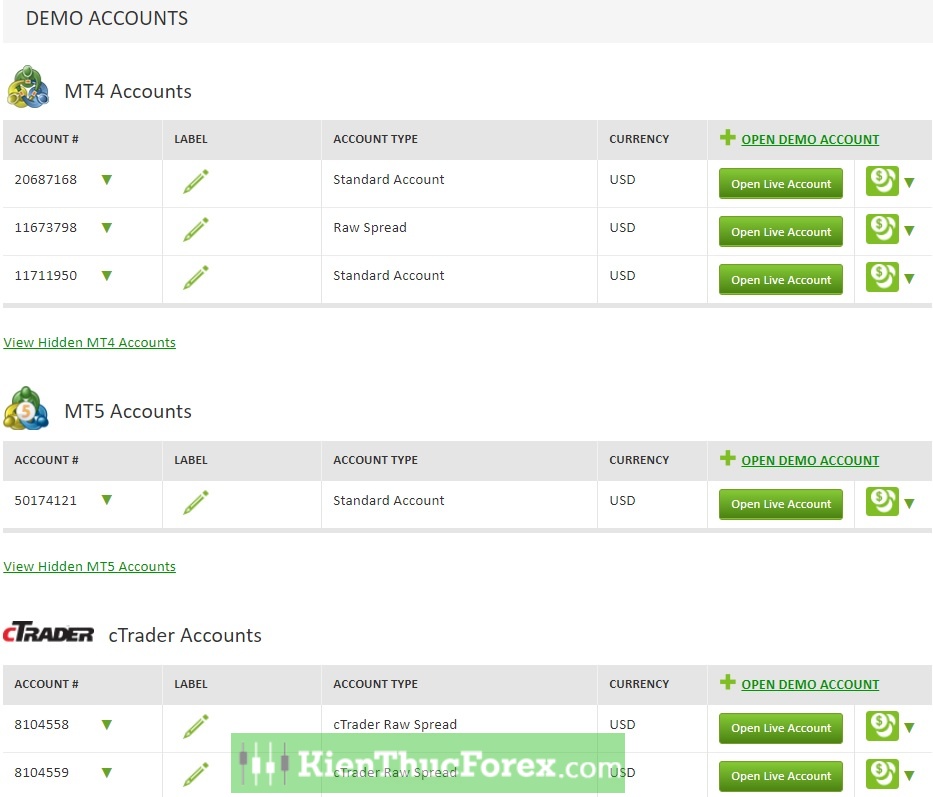933x797 pixels.
Task: Edit label for cTrader account 8104559
Action: click(x=196, y=774)
